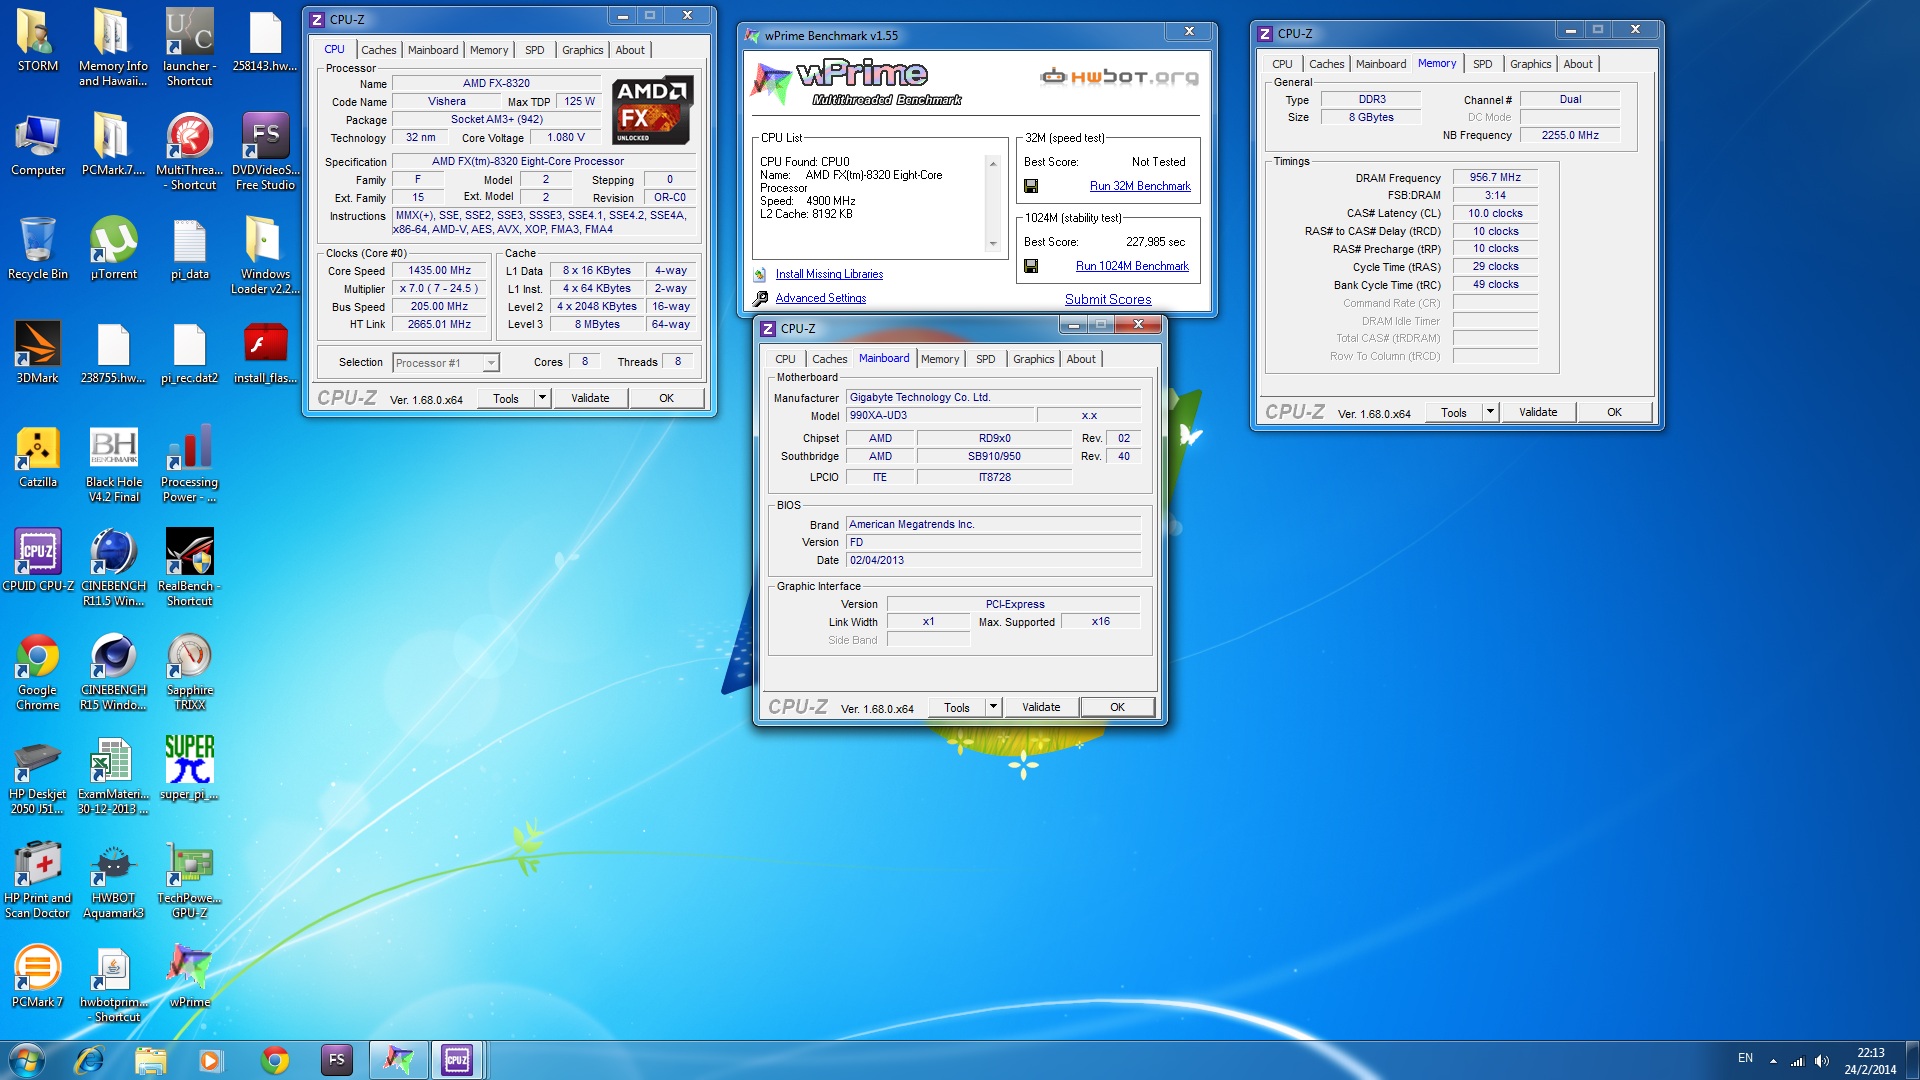The width and height of the screenshot is (1920, 1080).
Task: Open Windows Loader v2.2 folder icon
Action: coord(265,255)
